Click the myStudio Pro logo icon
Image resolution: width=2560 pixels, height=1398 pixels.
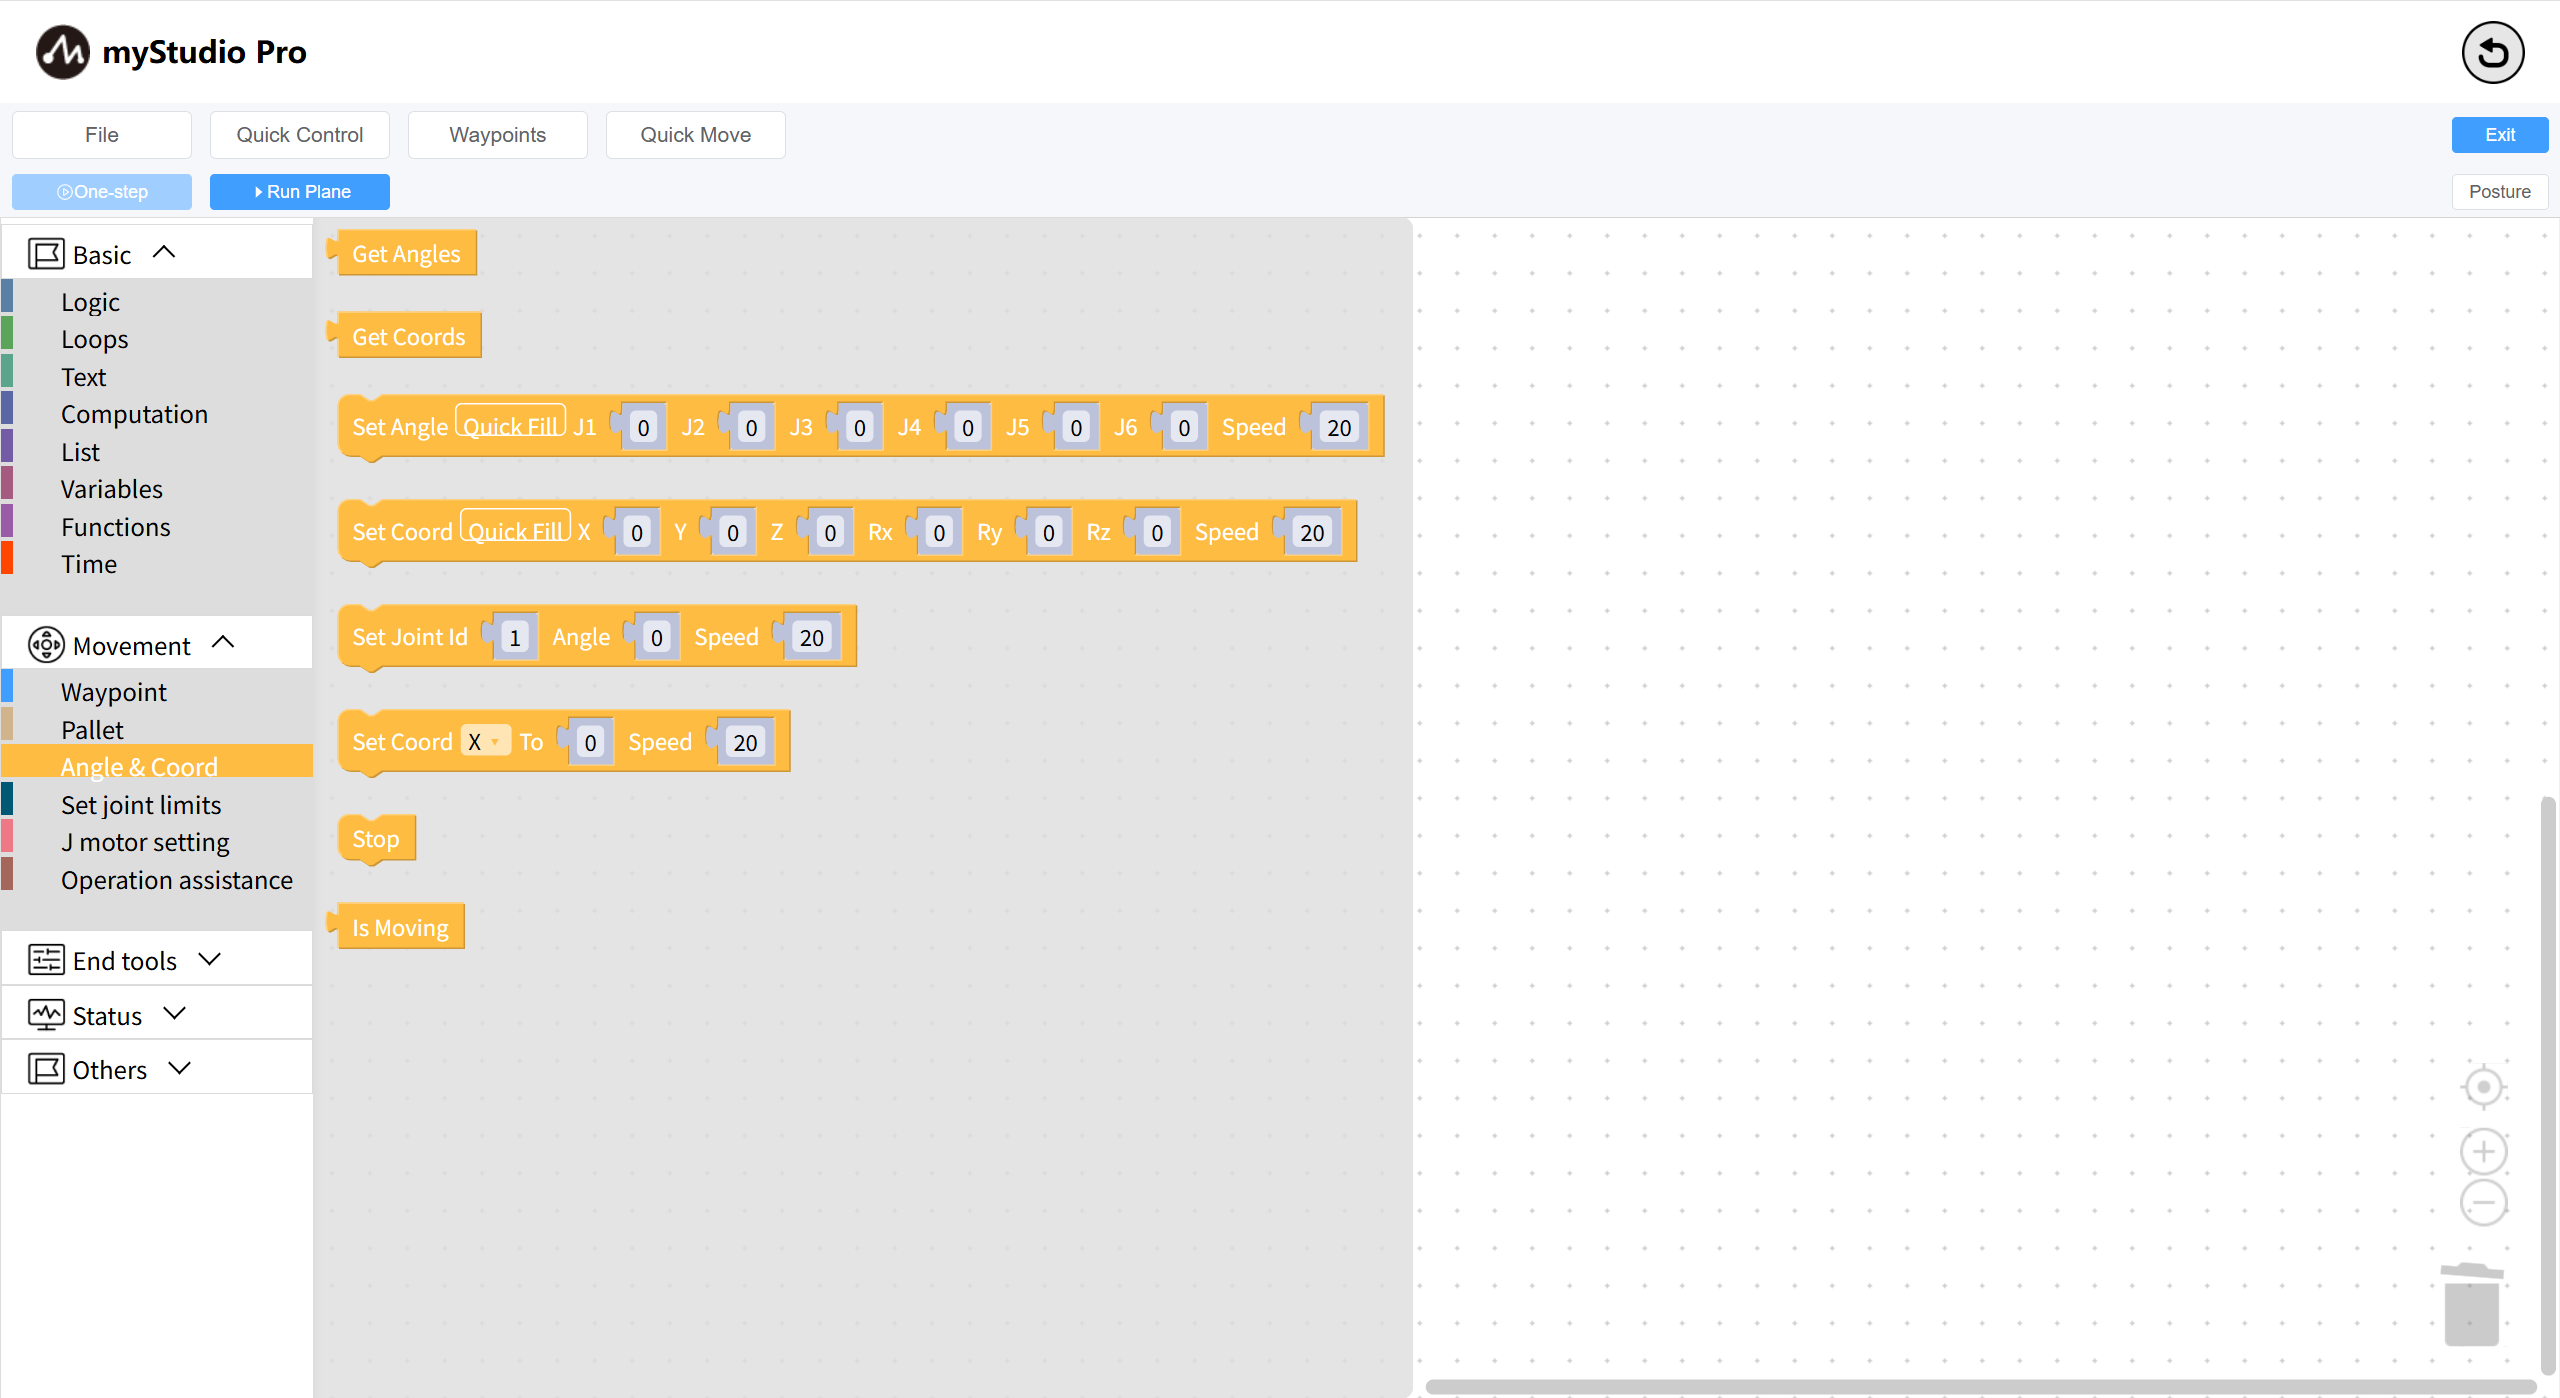[62, 52]
